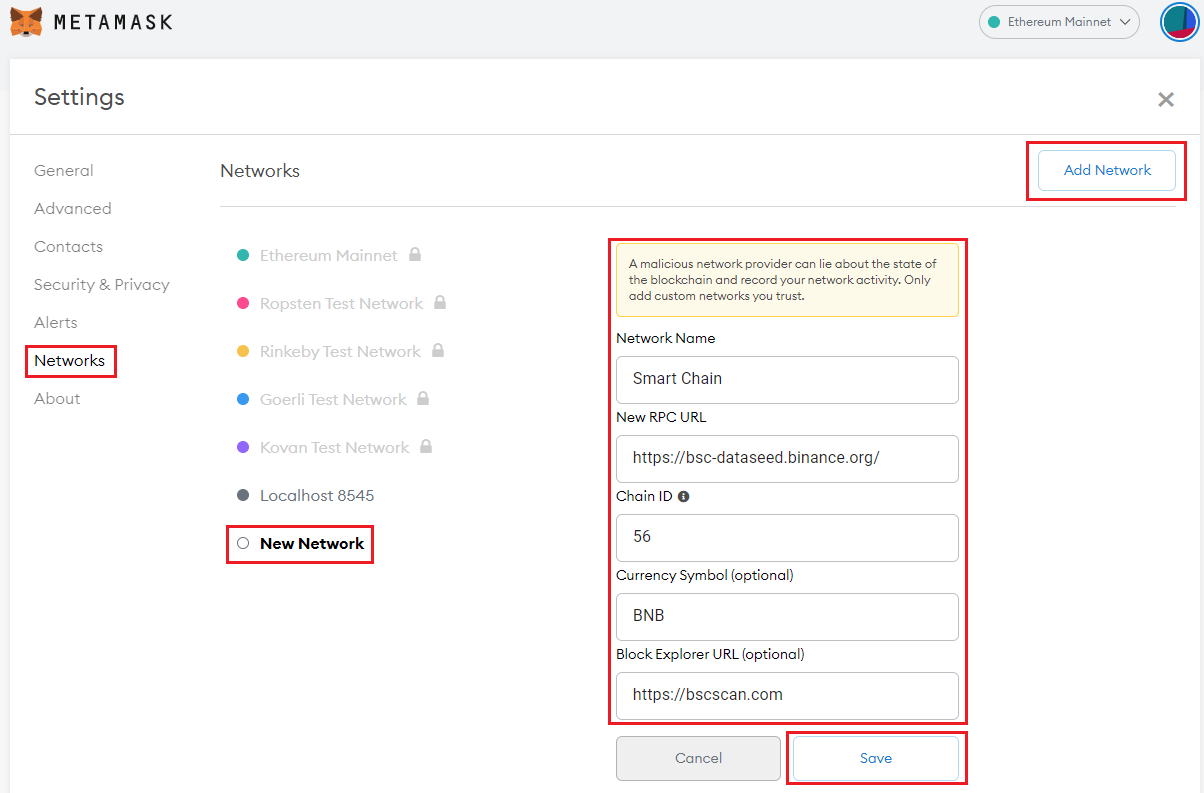Viewport: 1204px width, 793px height.
Task: Select Ropsten Test Network entry
Action: click(x=341, y=303)
